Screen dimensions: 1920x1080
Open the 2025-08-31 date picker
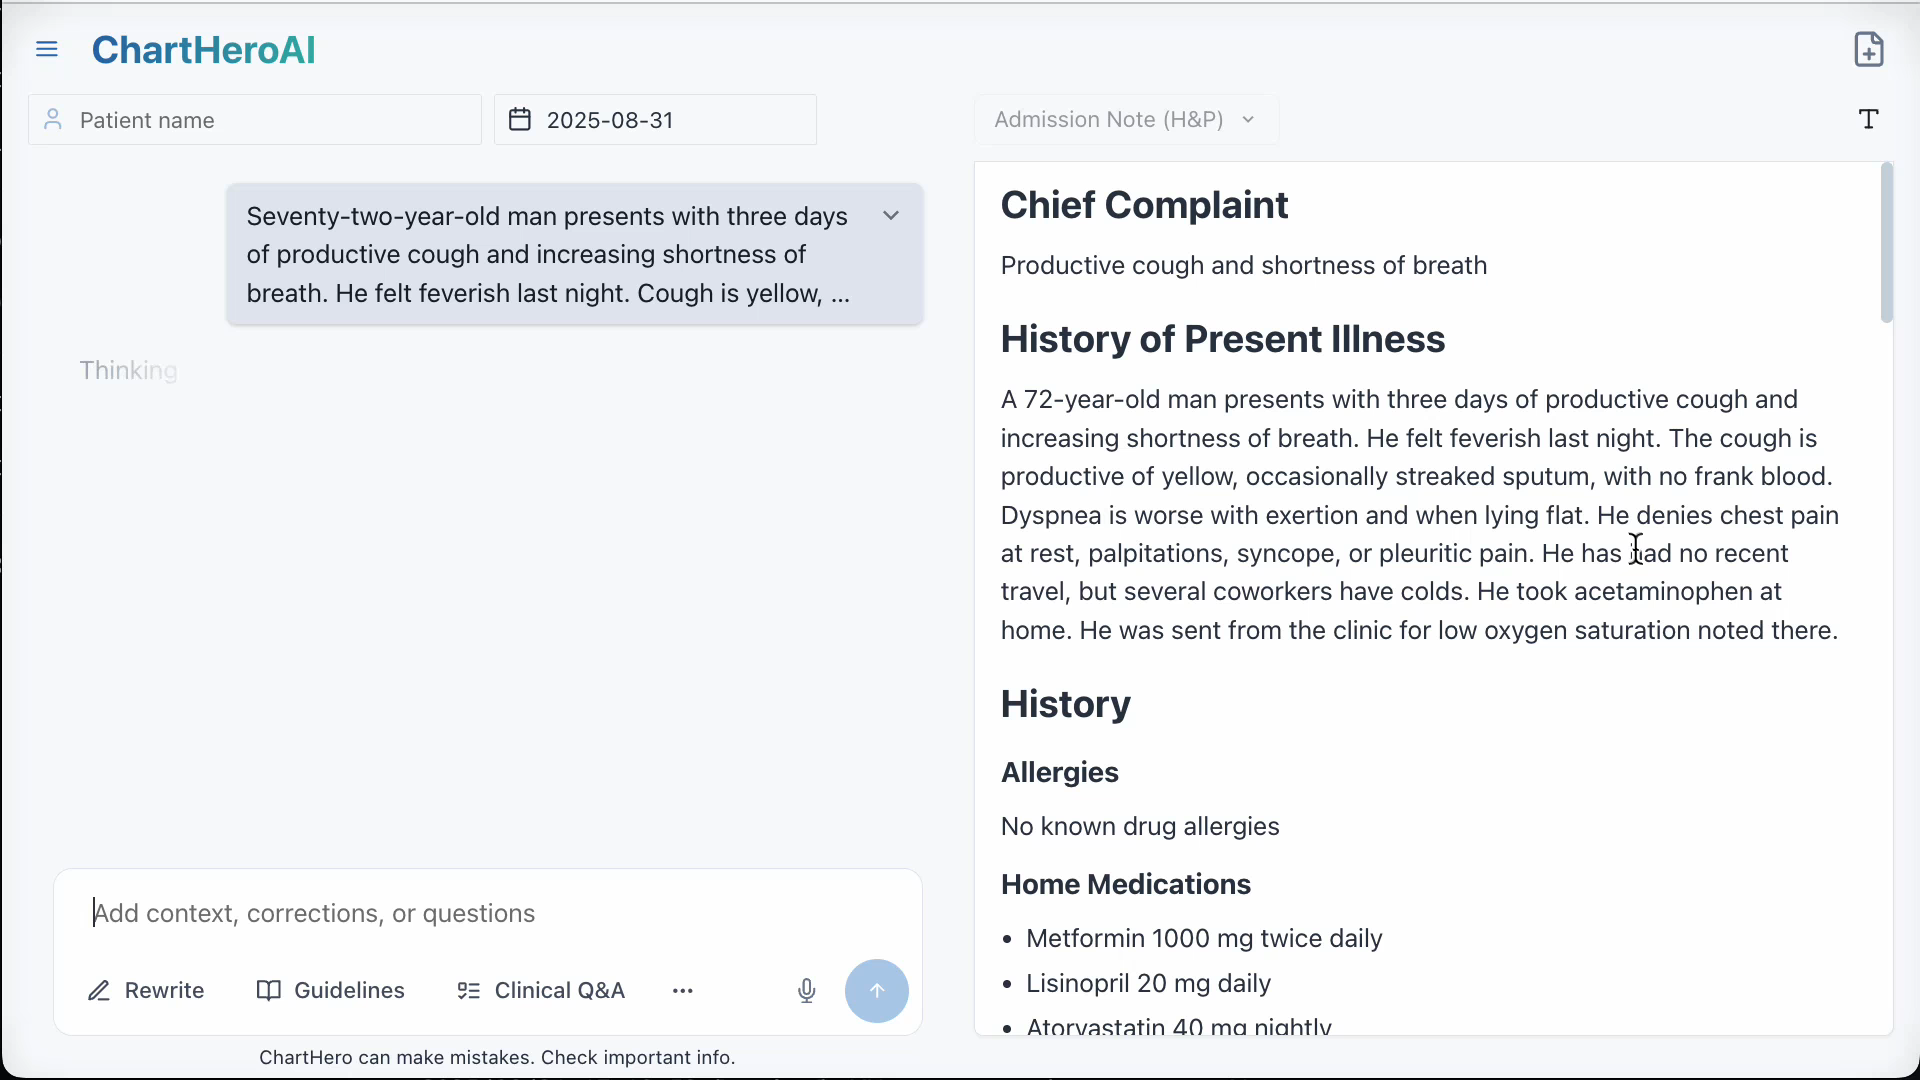[x=655, y=120]
